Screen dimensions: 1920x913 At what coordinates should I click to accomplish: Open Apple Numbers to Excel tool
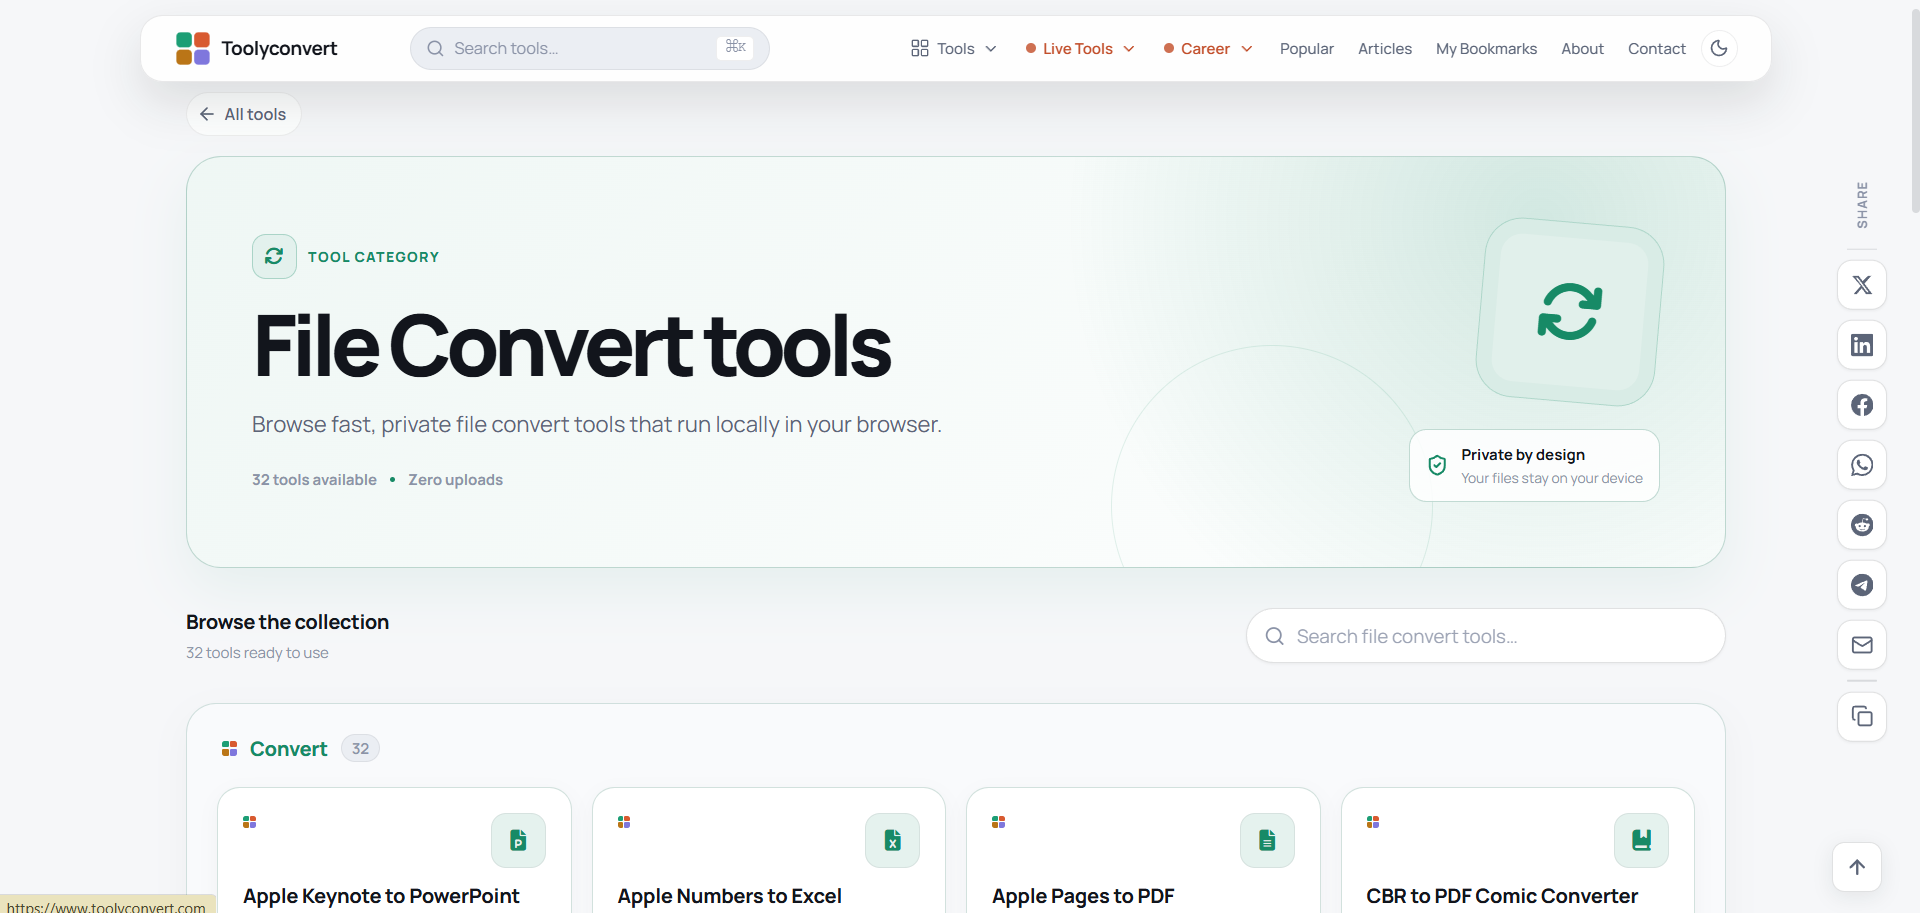coord(730,896)
